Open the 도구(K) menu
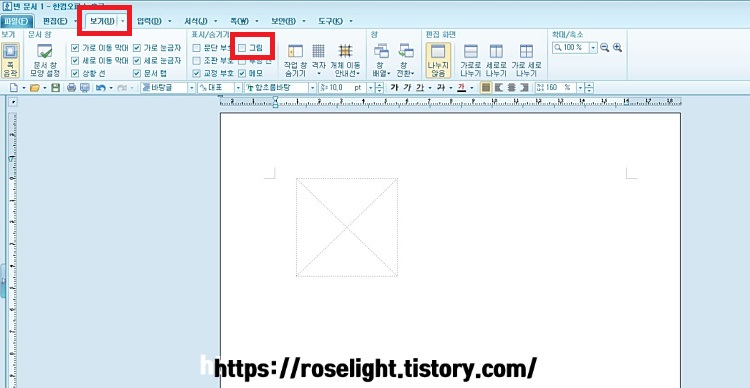The width and height of the screenshot is (750, 388). 331,21
